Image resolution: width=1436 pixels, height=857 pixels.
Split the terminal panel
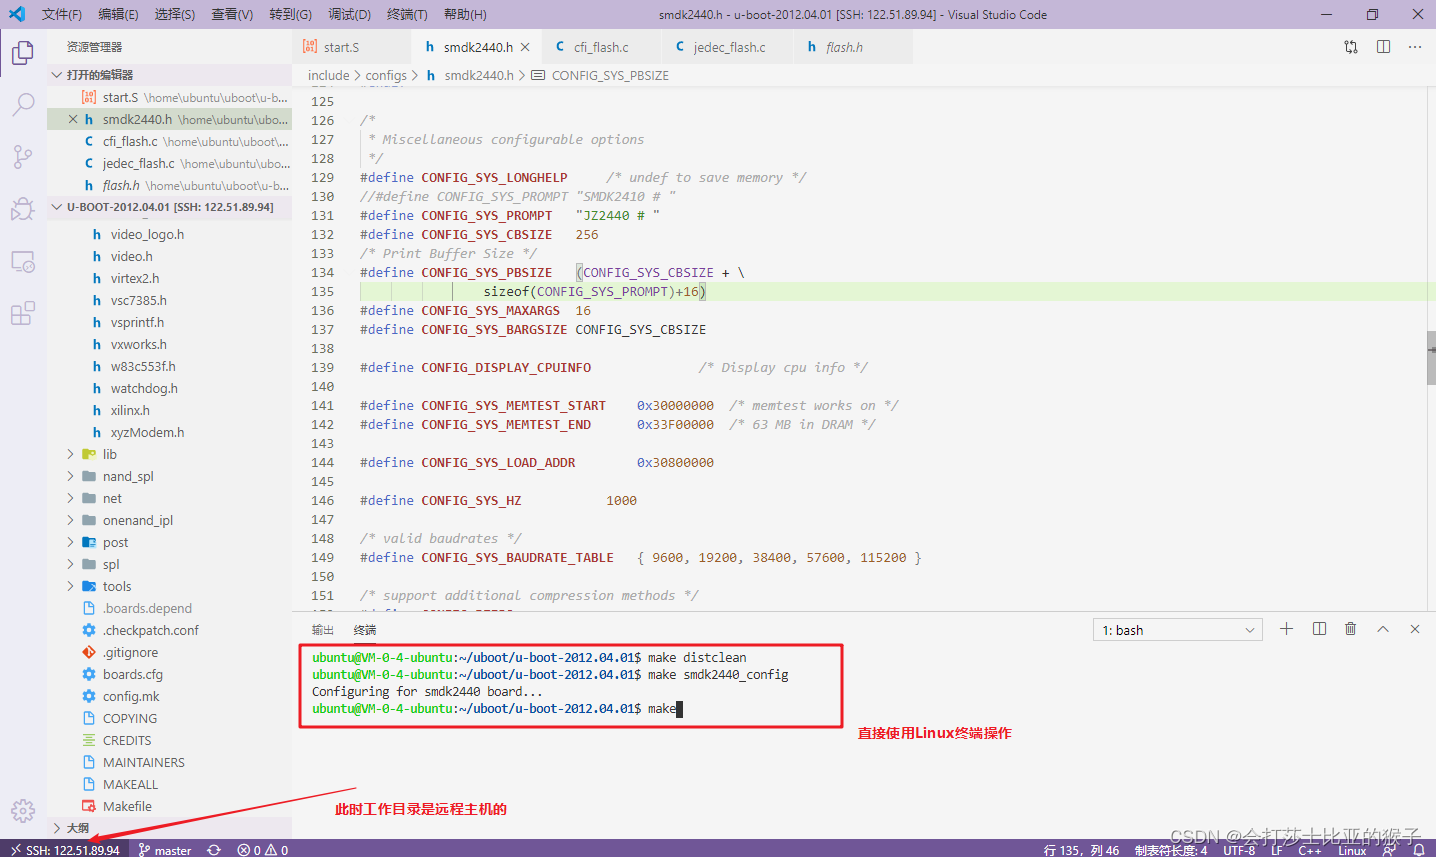(x=1319, y=629)
